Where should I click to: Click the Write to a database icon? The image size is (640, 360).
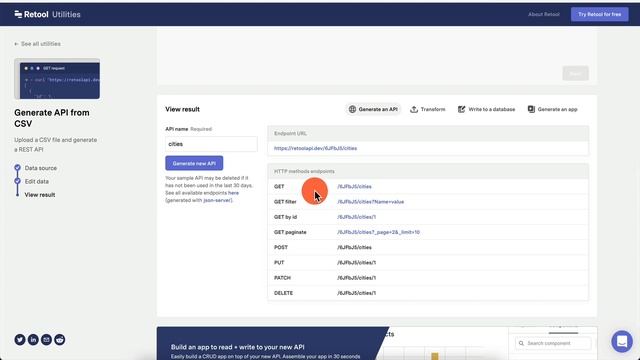461,109
